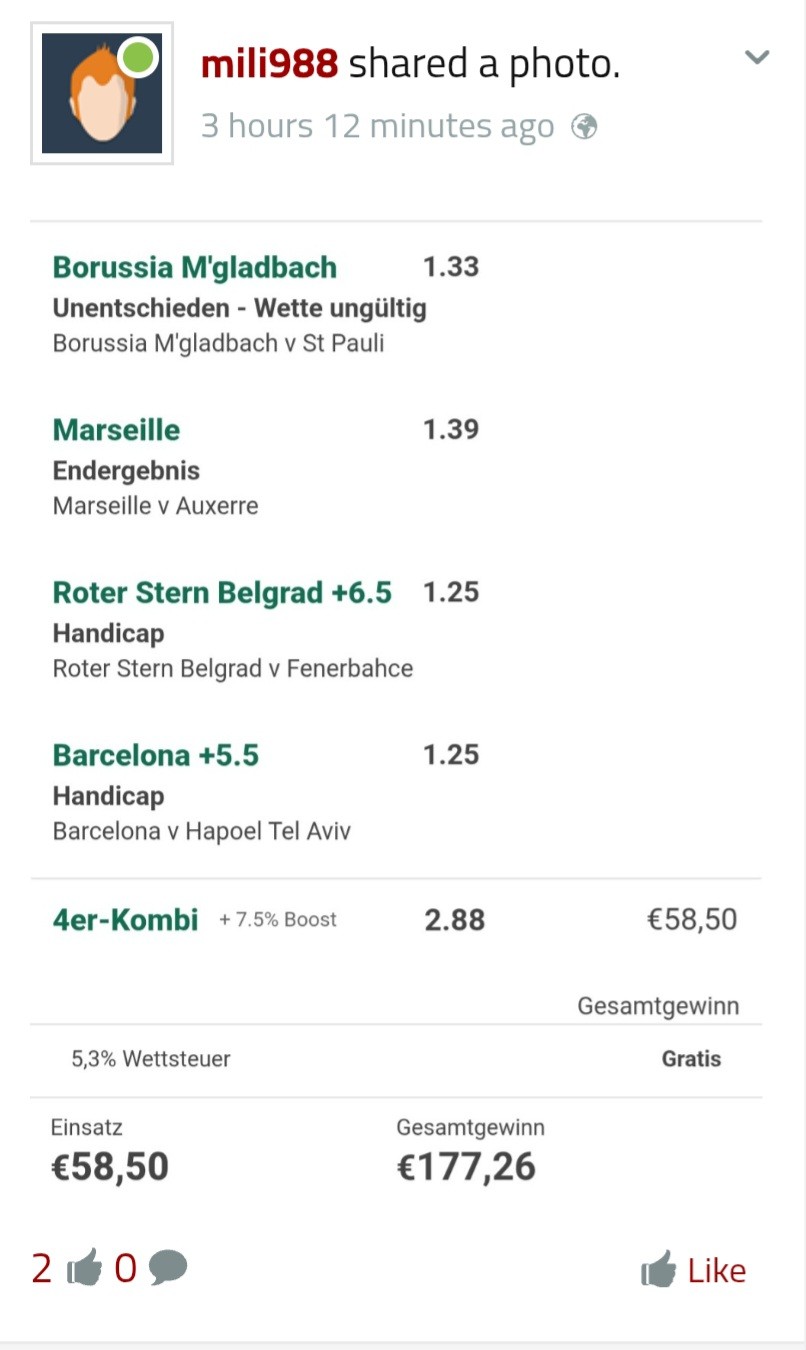View the 0 comments count
This screenshot has width=806, height=1350.
click(x=125, y=1269)
